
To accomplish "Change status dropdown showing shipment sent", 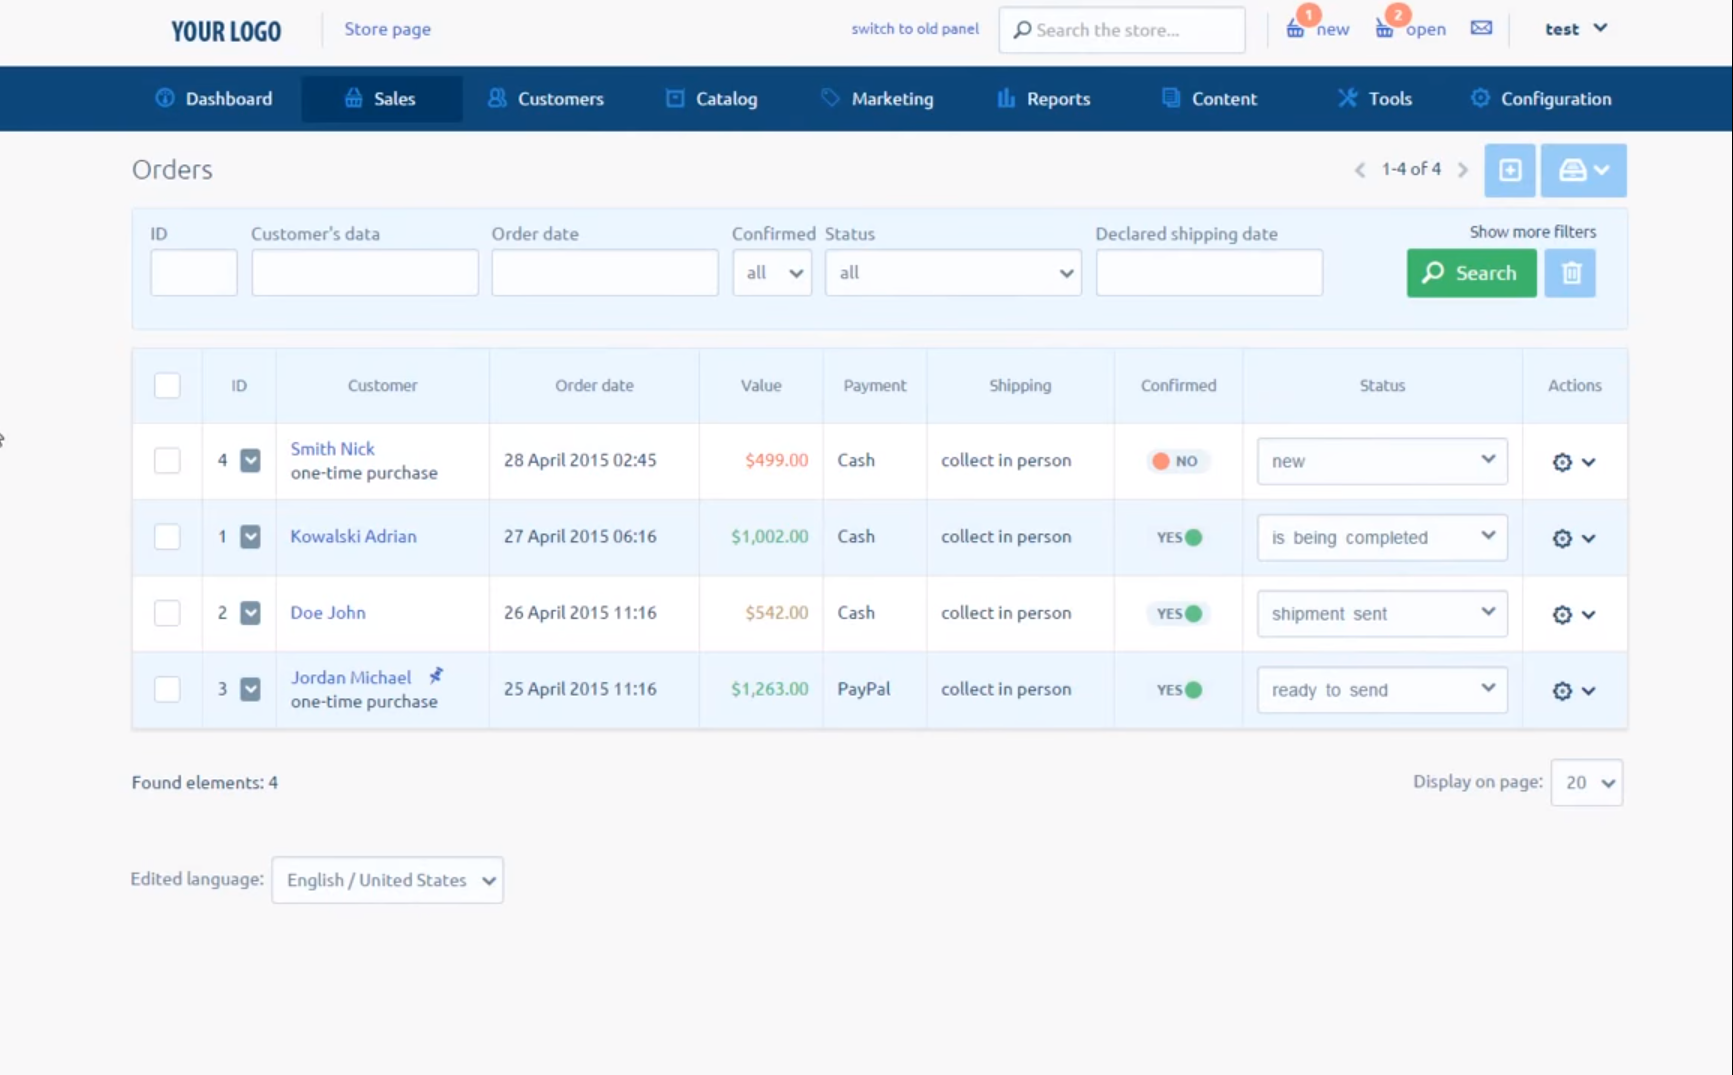I will point(1381,614).
